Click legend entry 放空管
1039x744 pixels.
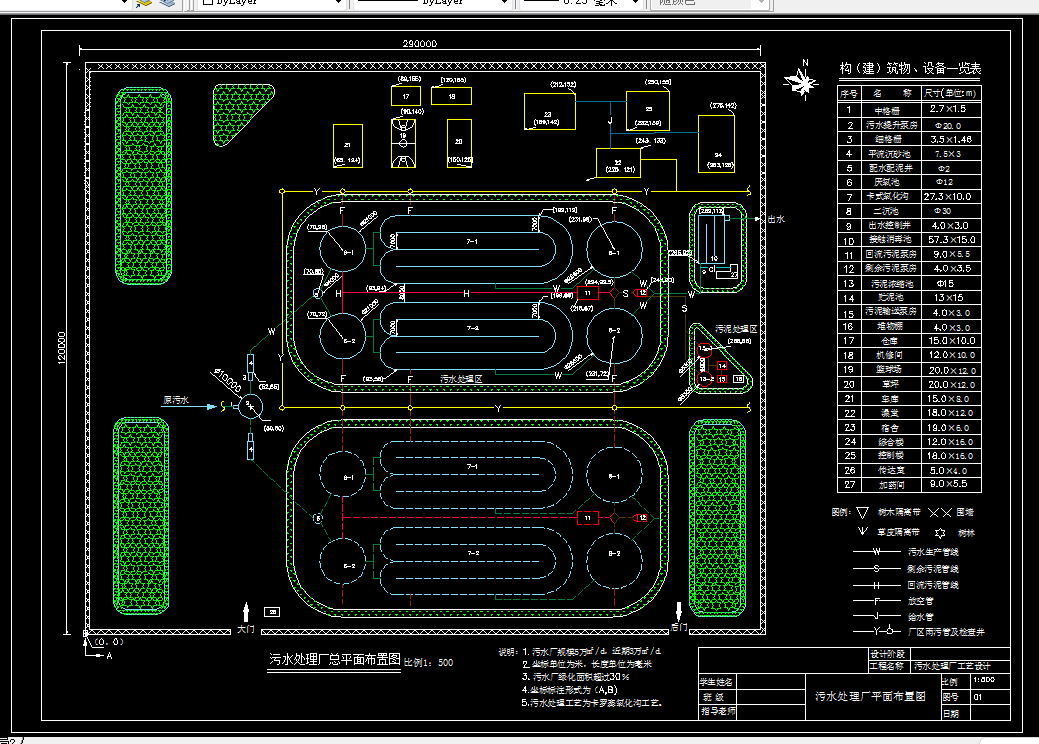point(920,601)
